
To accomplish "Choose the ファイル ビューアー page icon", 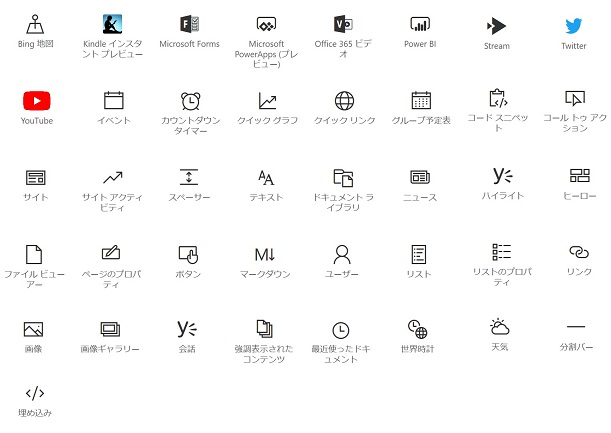I will point(34,254).
